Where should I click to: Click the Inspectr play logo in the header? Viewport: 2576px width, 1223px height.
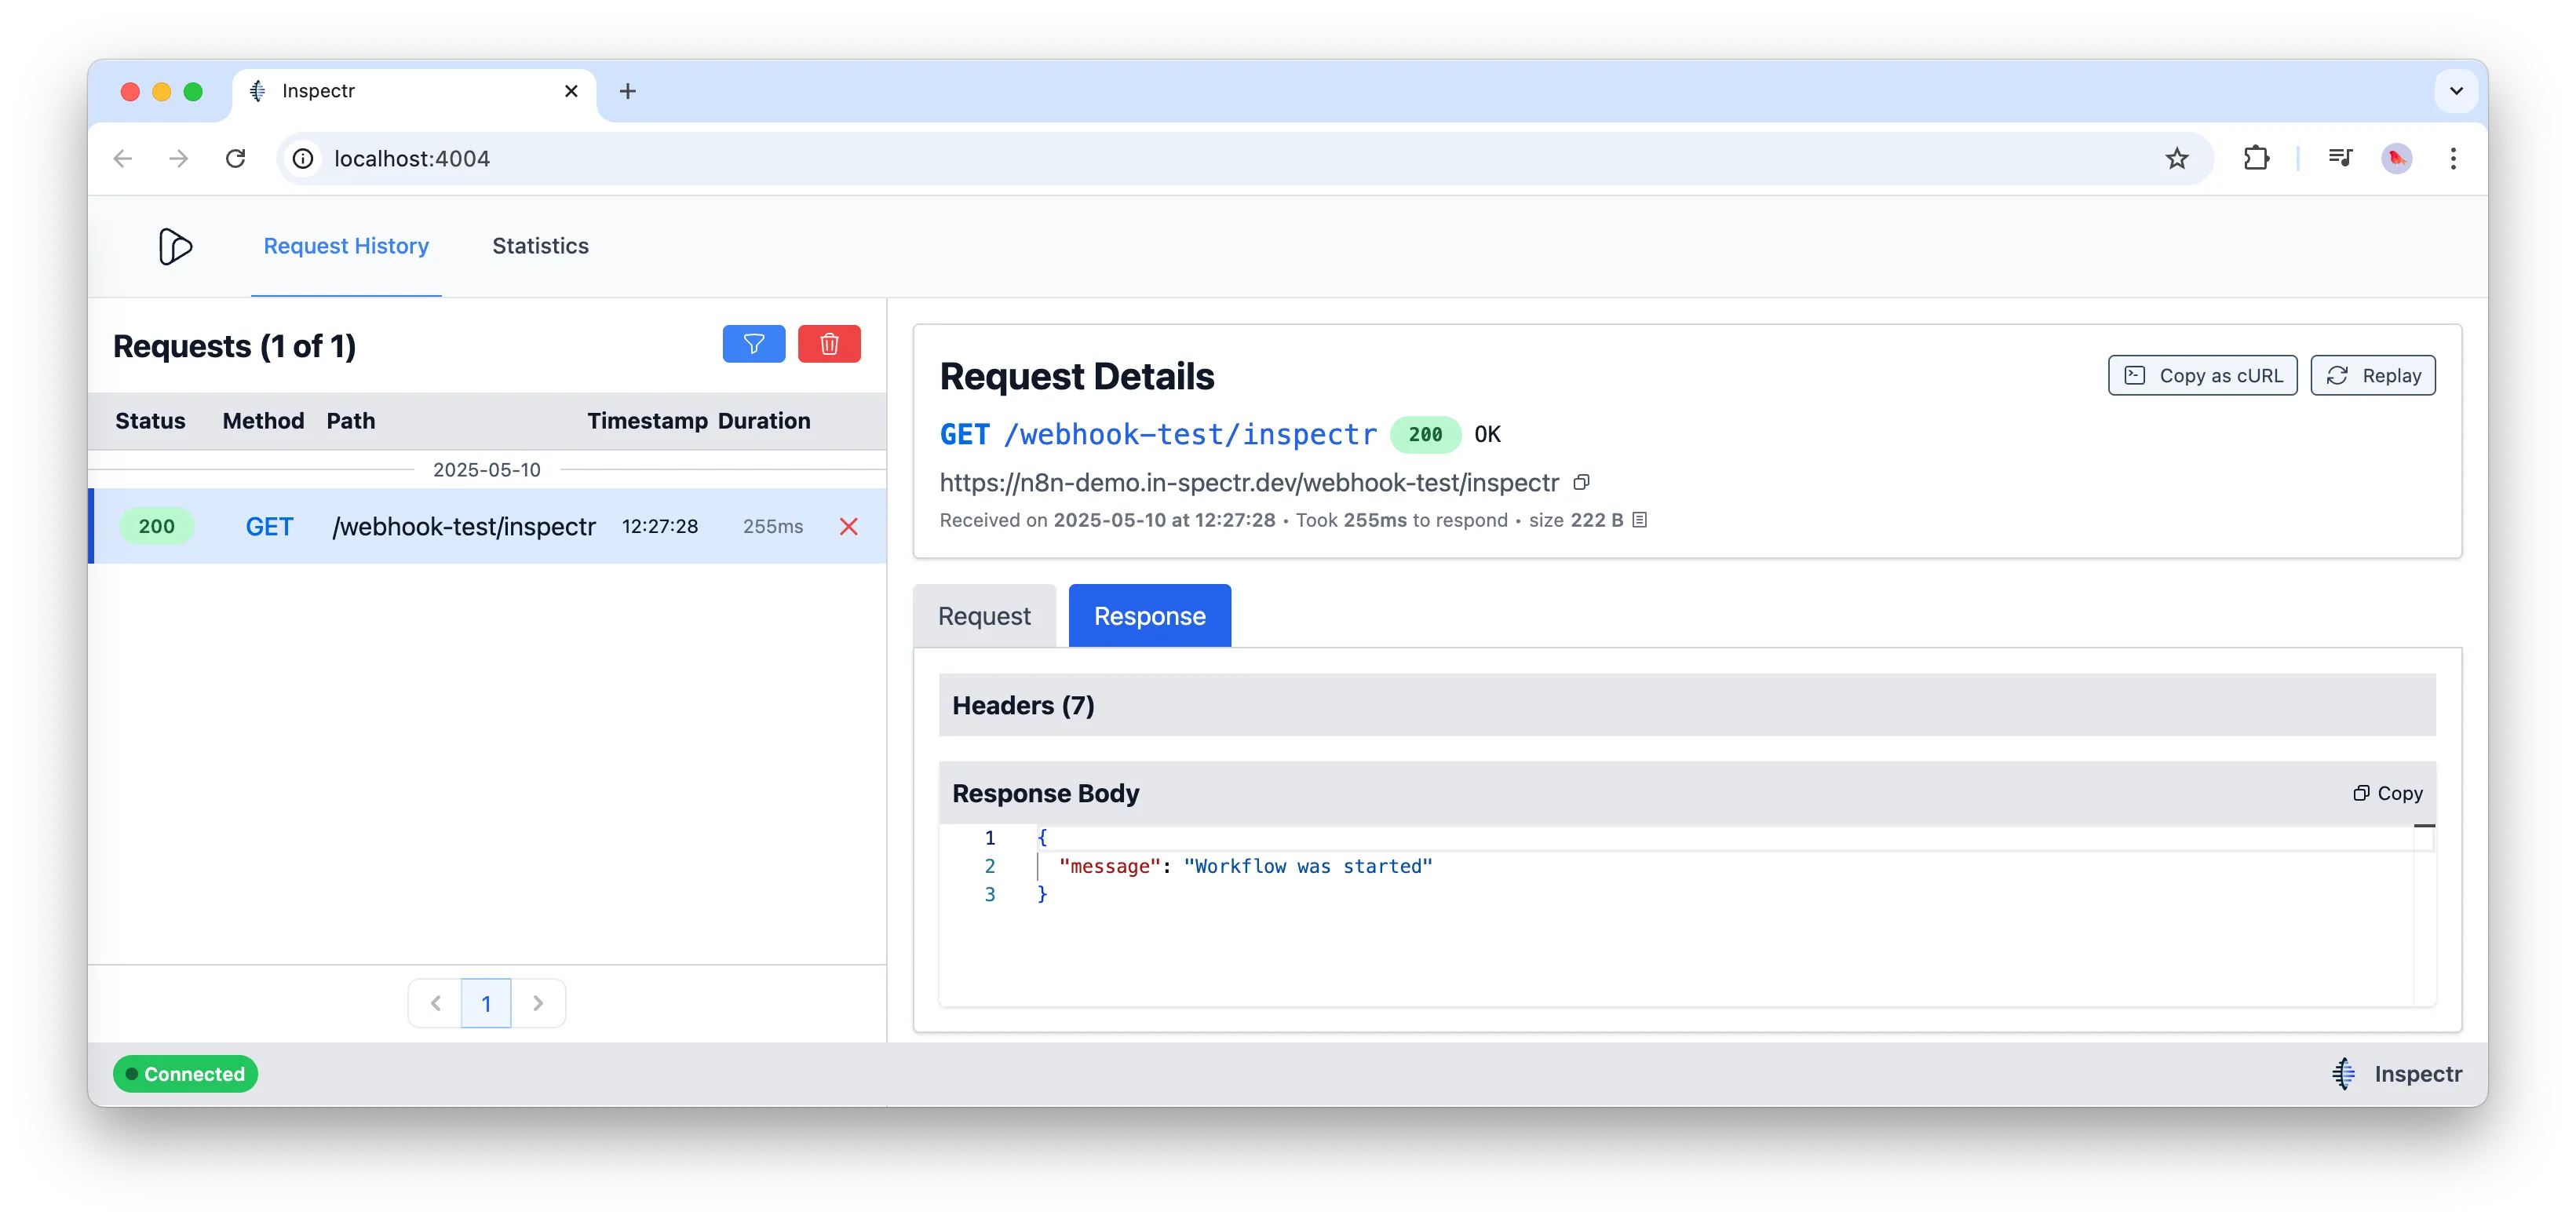(175, 246)
